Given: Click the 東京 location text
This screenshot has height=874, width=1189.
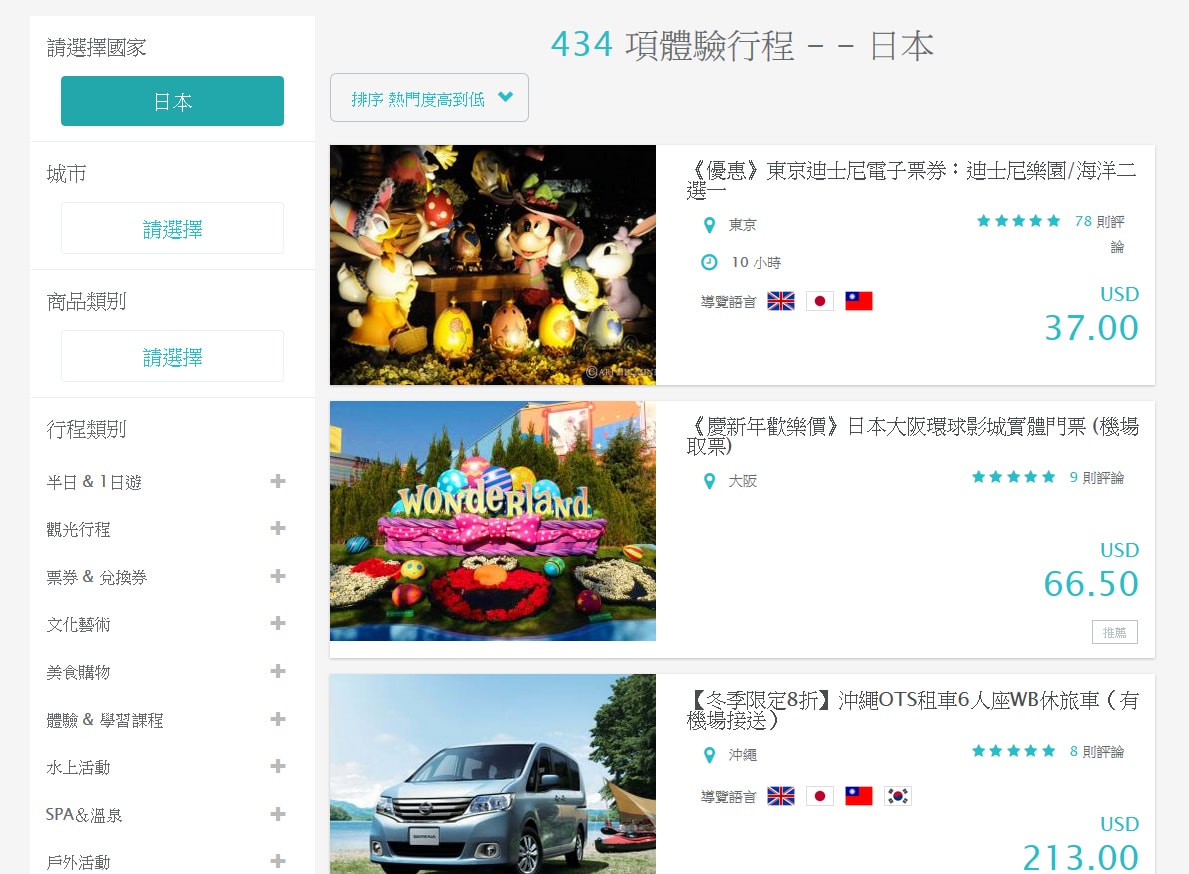Looking at the screenshot, I should (x=743, y=225).
